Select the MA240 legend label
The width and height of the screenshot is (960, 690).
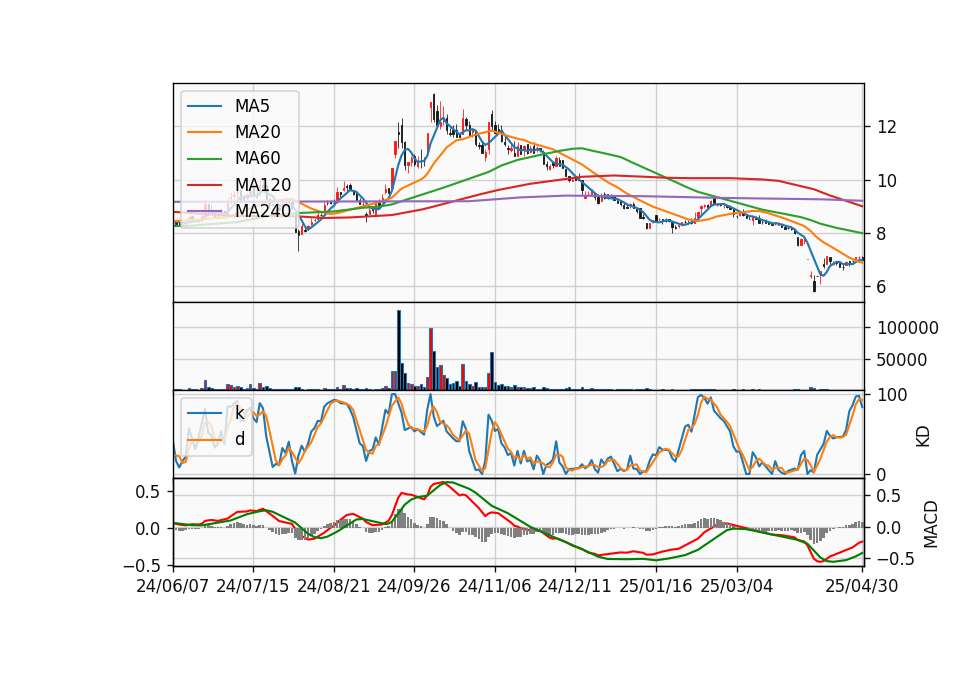(263, 211)
